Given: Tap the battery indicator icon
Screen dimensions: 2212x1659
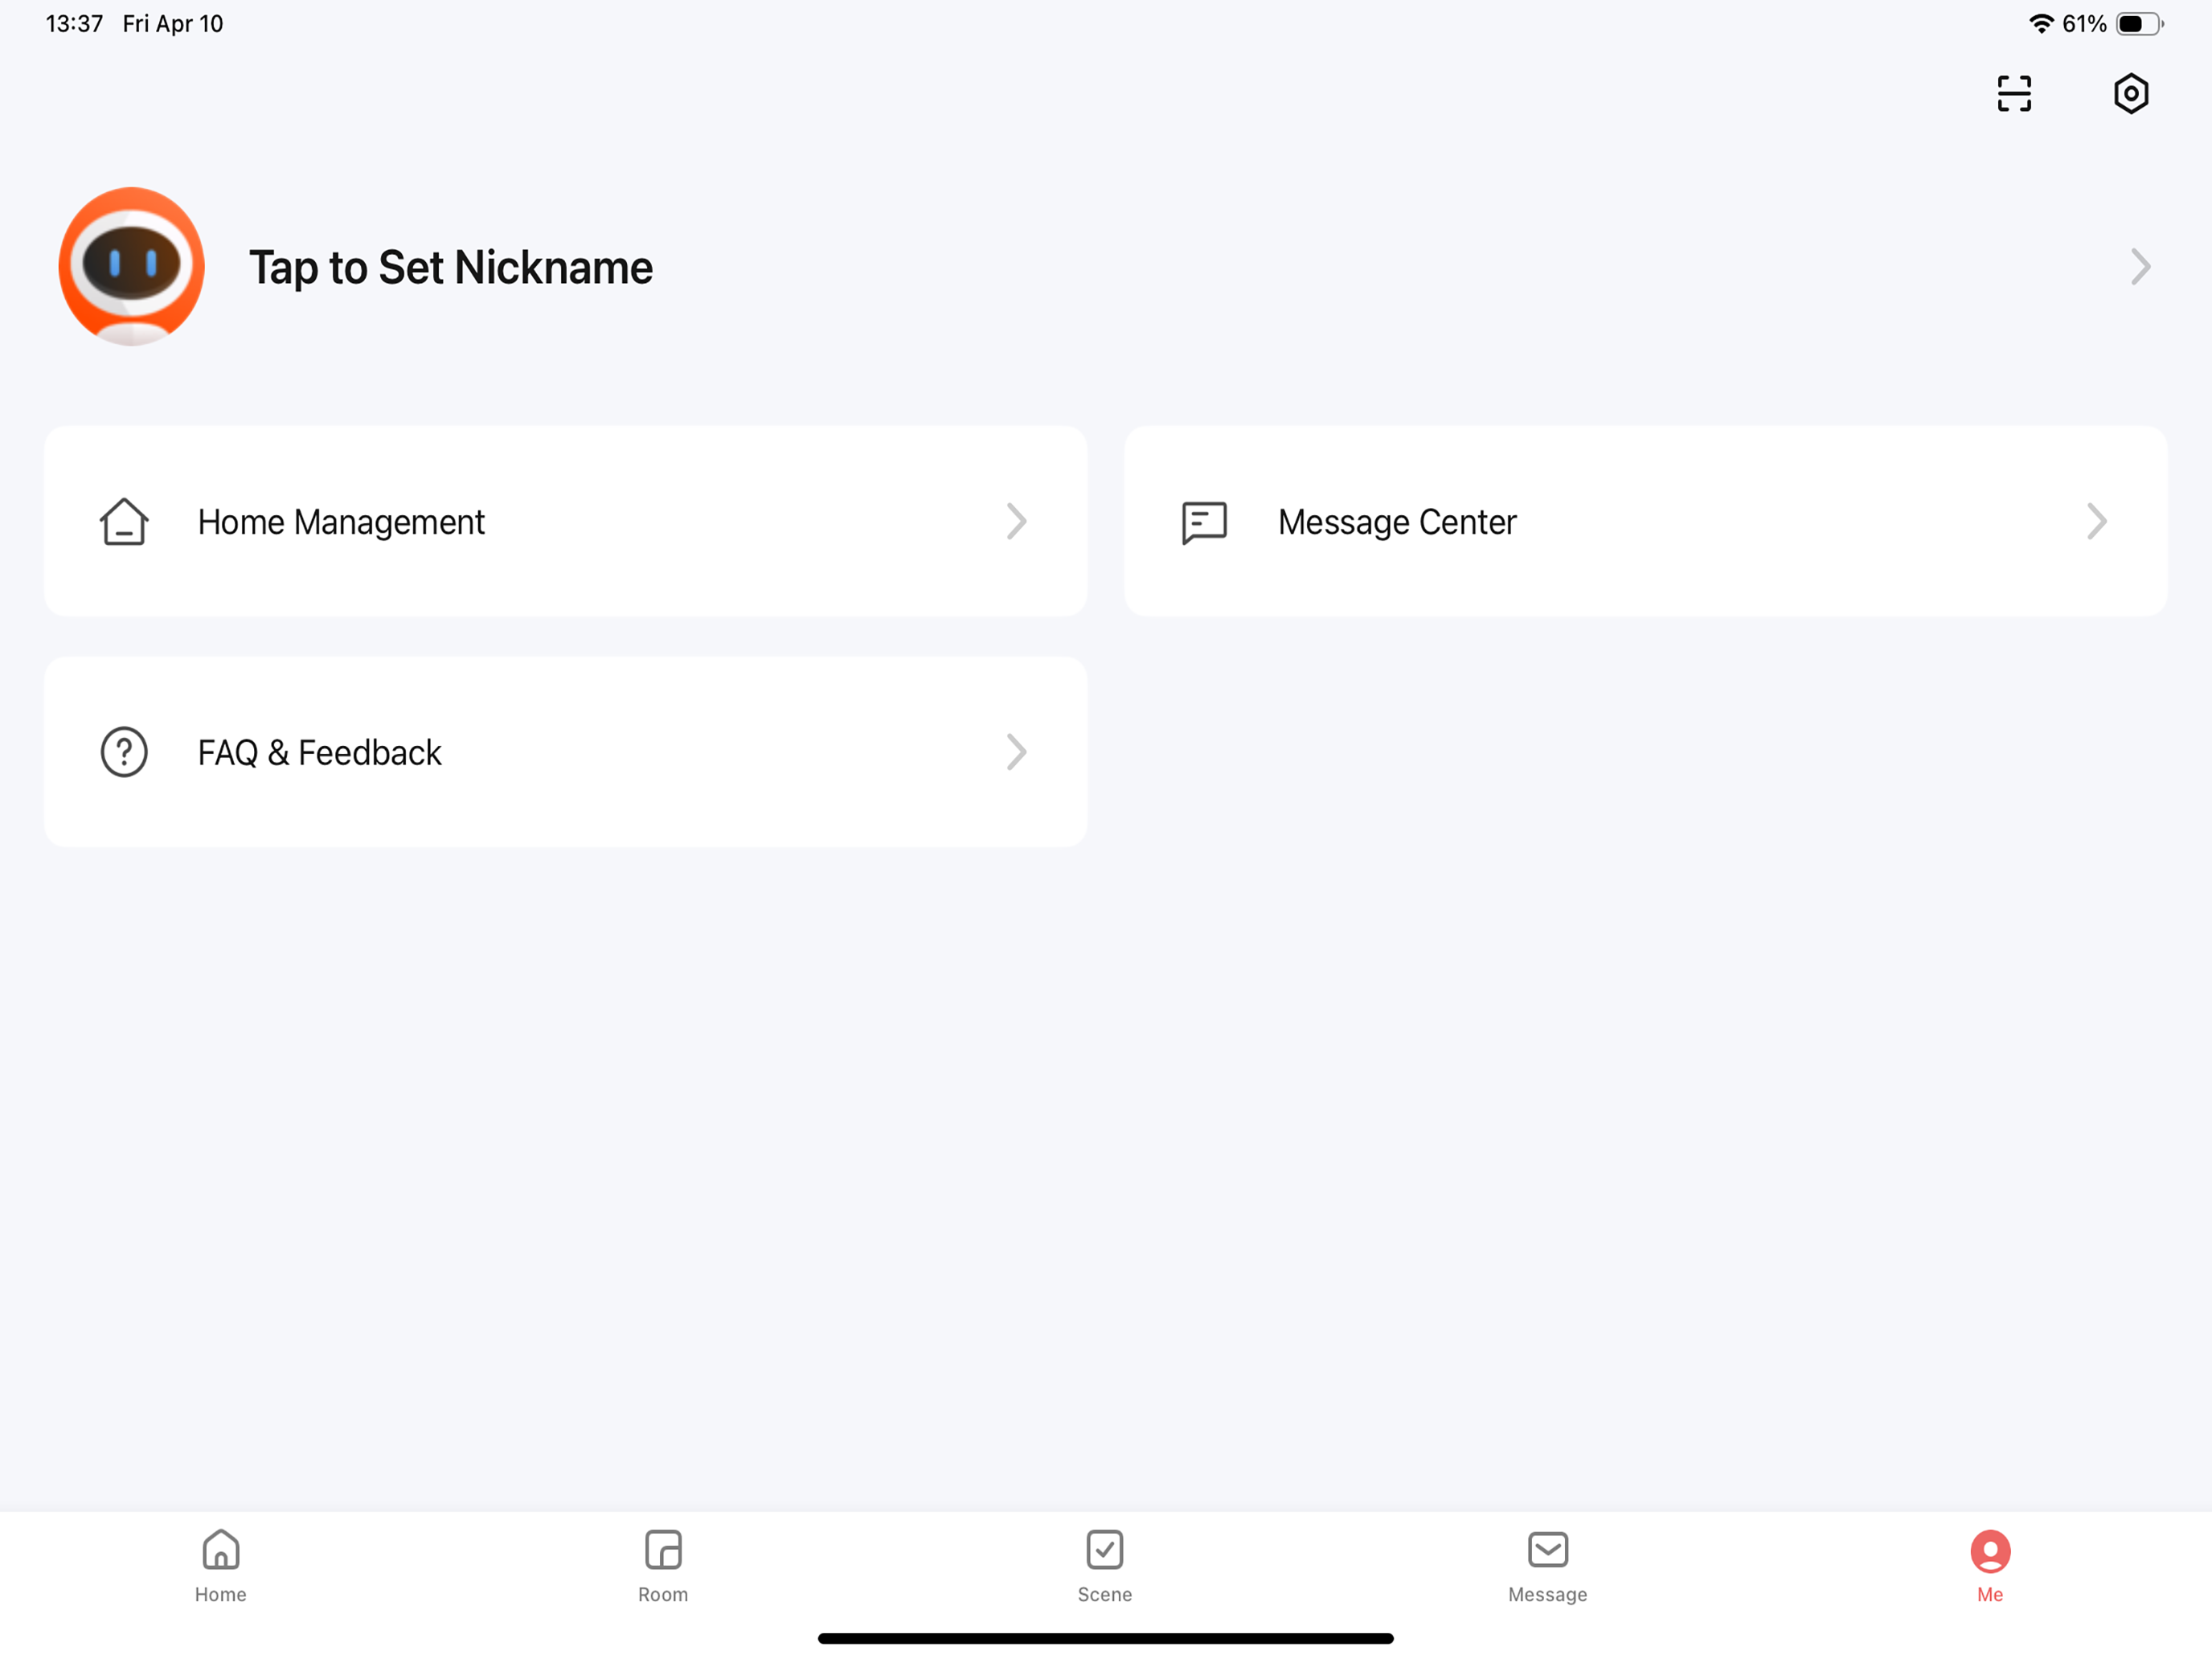Looking at the screenshot, I should (2139, 24).
